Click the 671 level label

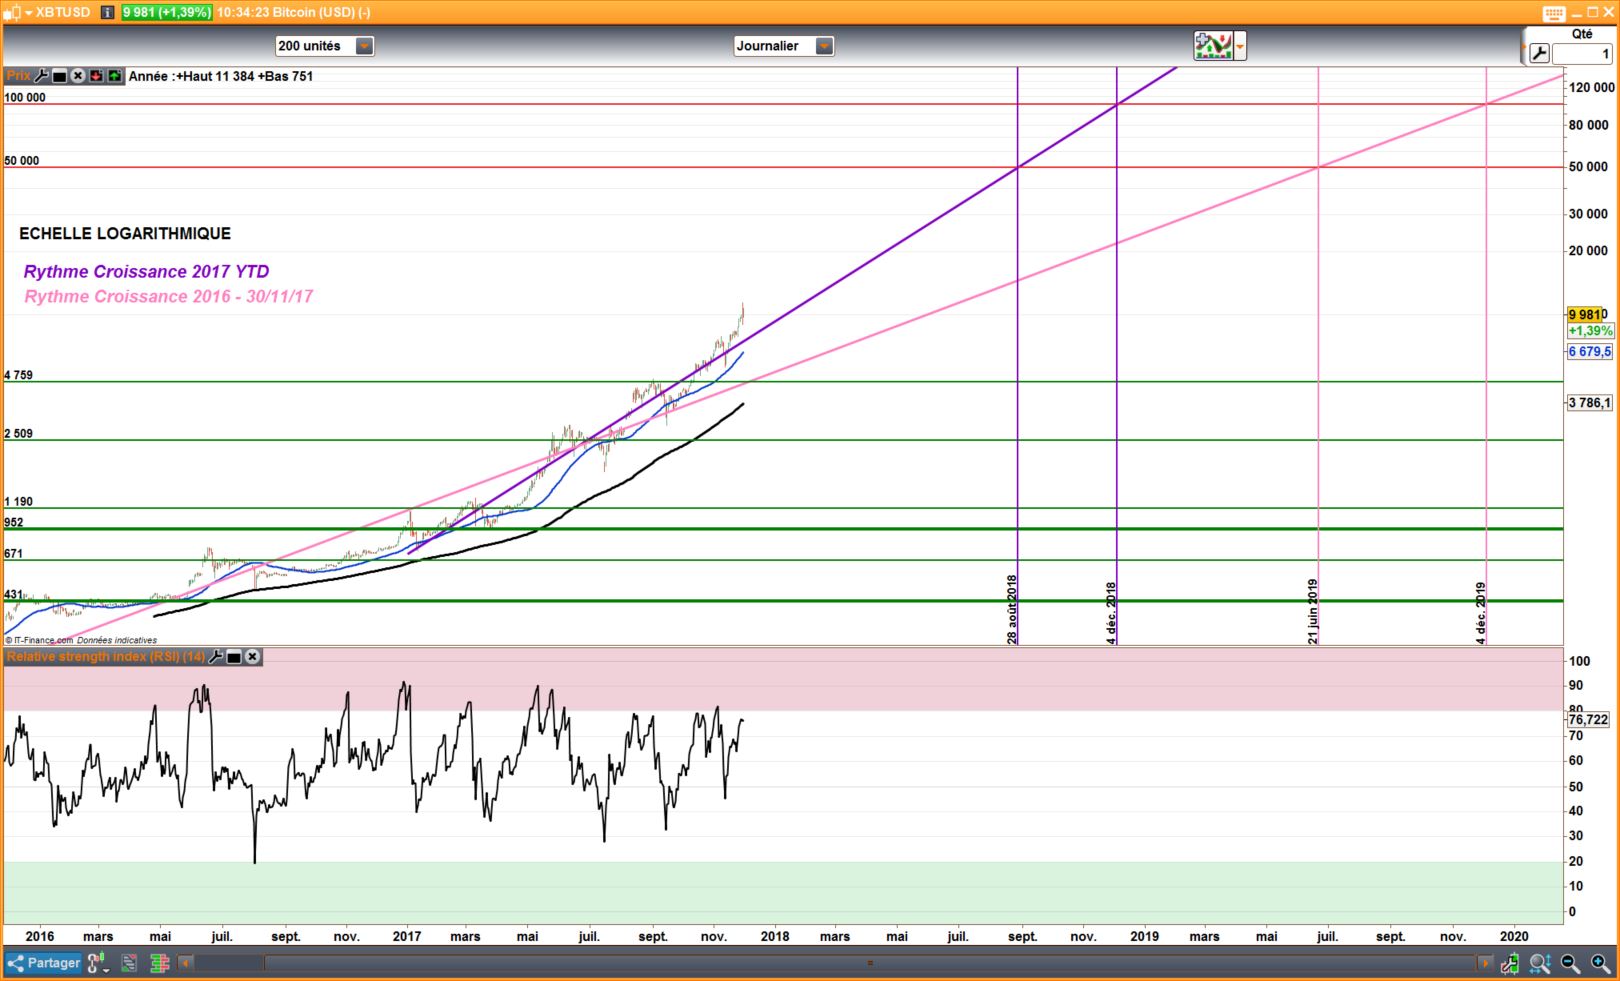(x=14, y=553)
